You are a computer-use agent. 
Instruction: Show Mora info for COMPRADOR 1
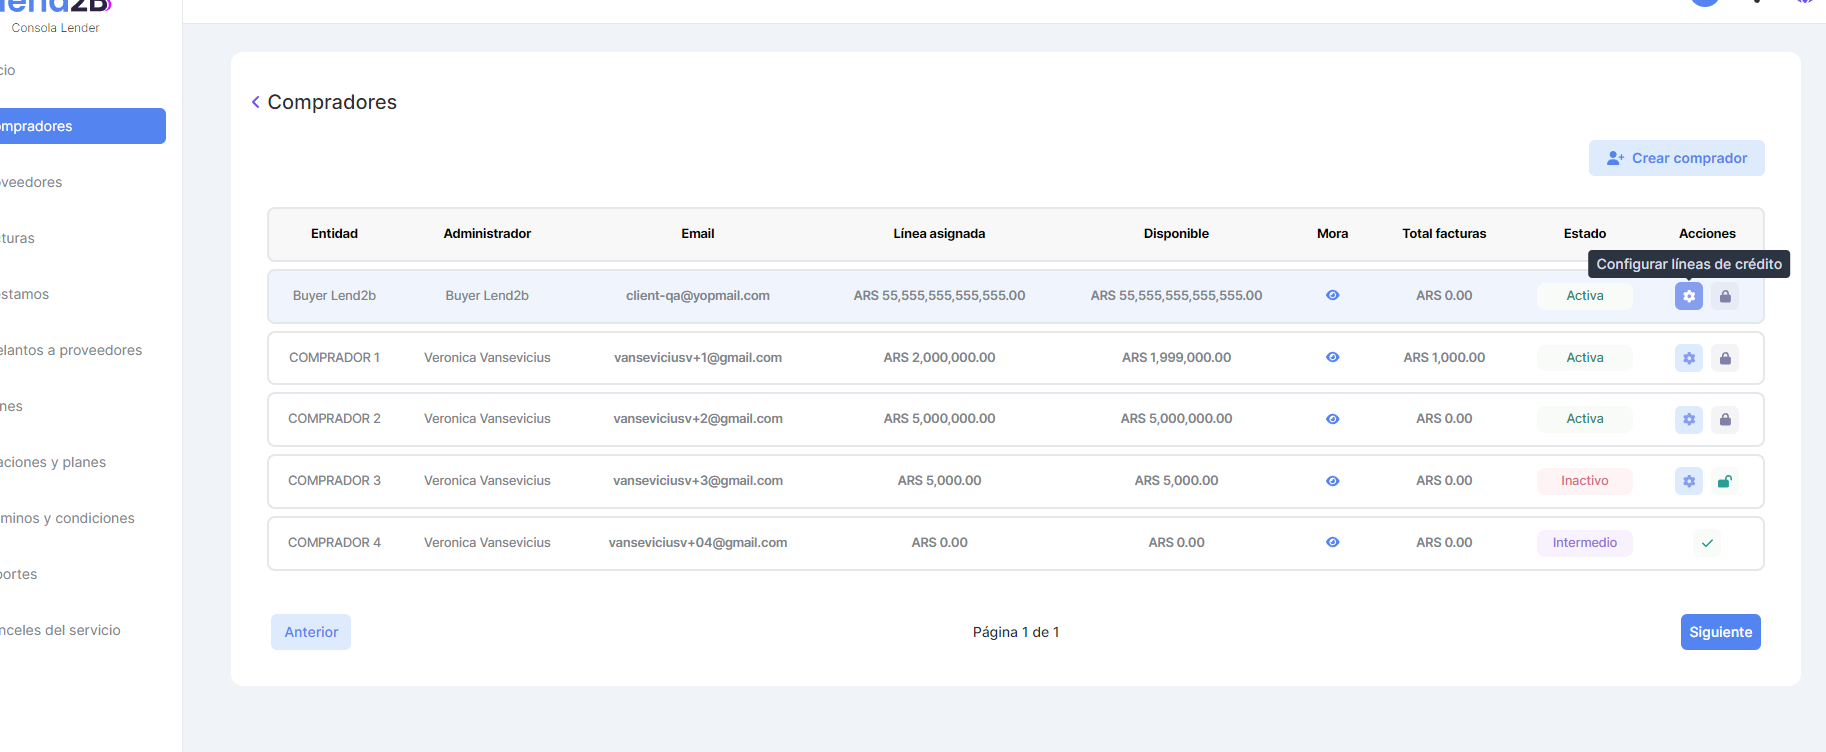[1332, 358]
